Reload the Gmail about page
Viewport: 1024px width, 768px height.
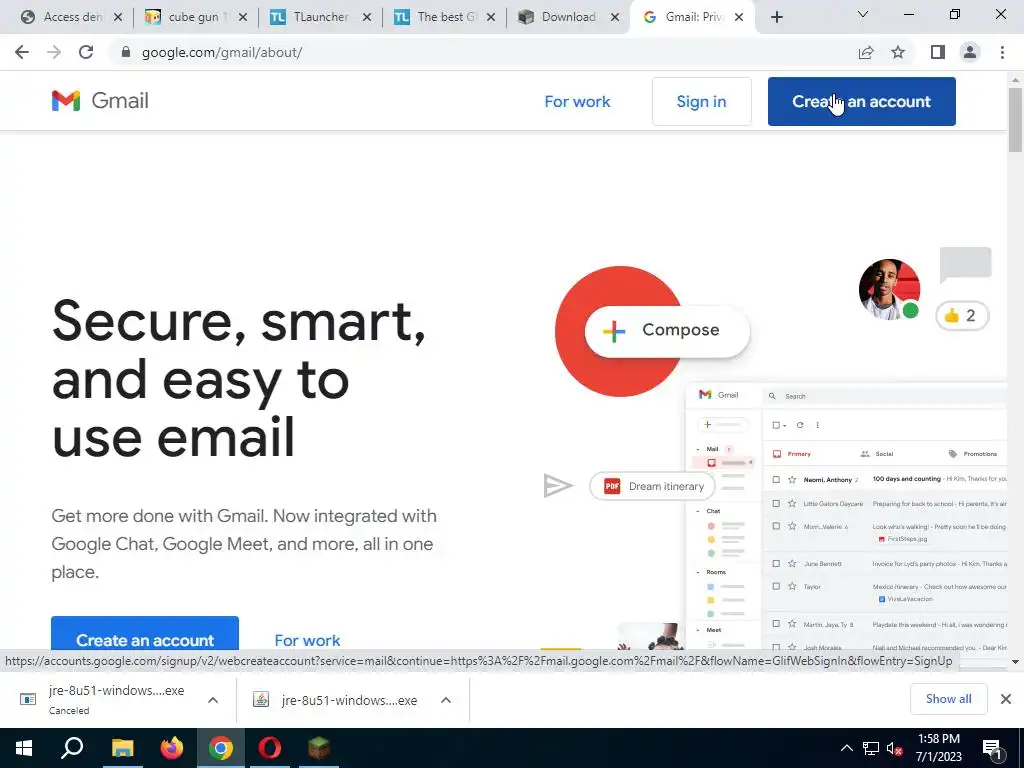tap(86, 52)
